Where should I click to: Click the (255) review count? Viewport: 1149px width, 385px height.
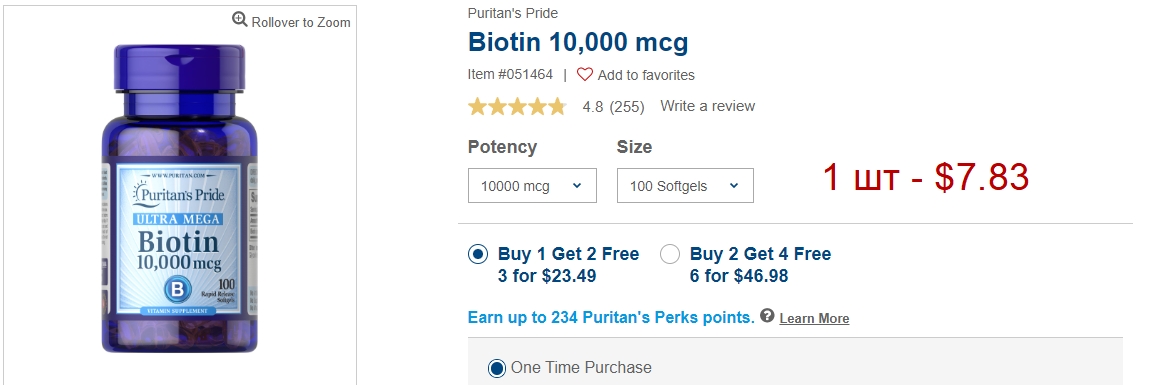[x=627, y=107]
